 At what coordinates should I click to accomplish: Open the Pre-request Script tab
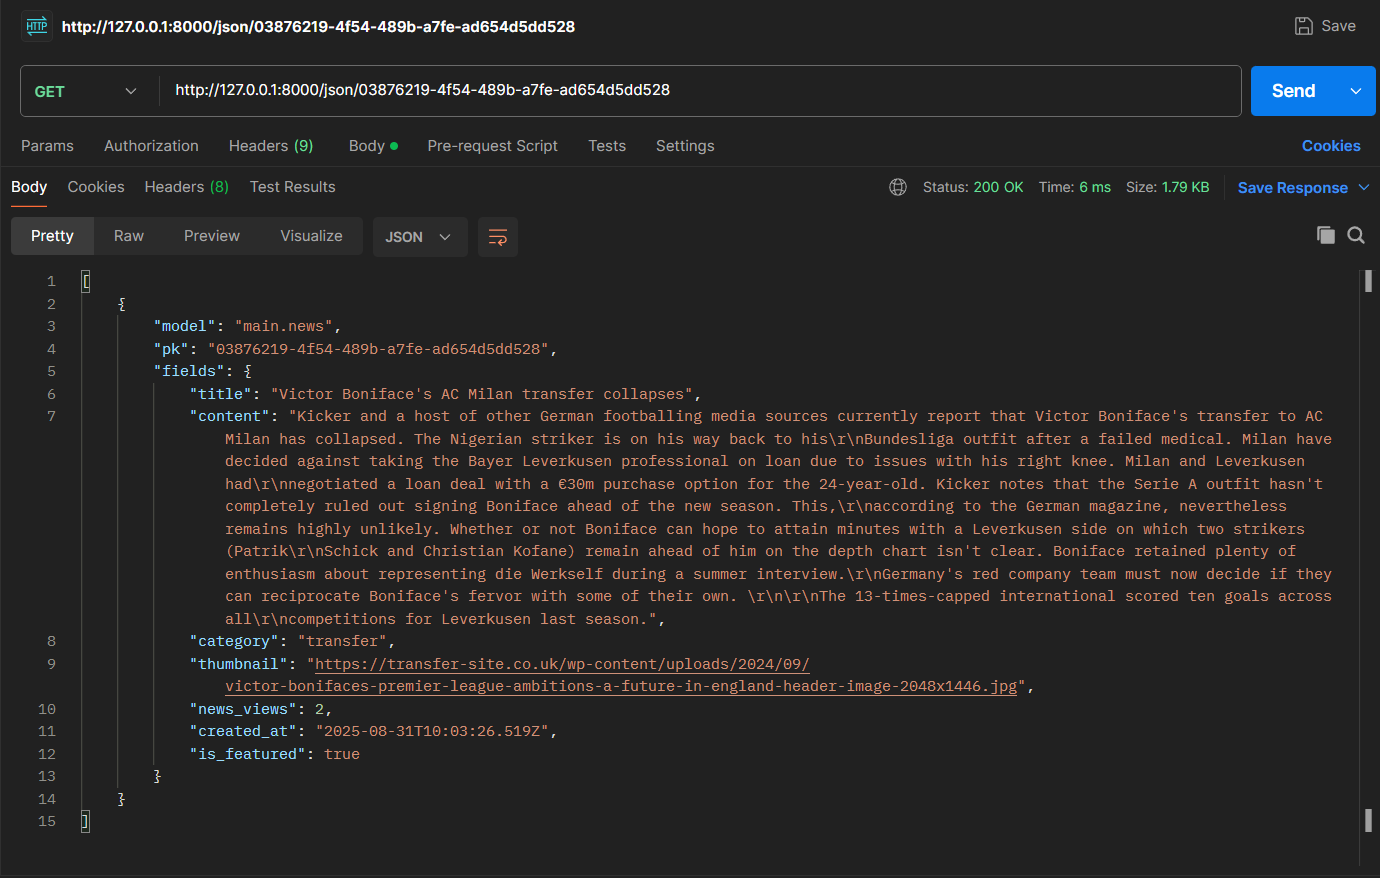click(492, 146)
